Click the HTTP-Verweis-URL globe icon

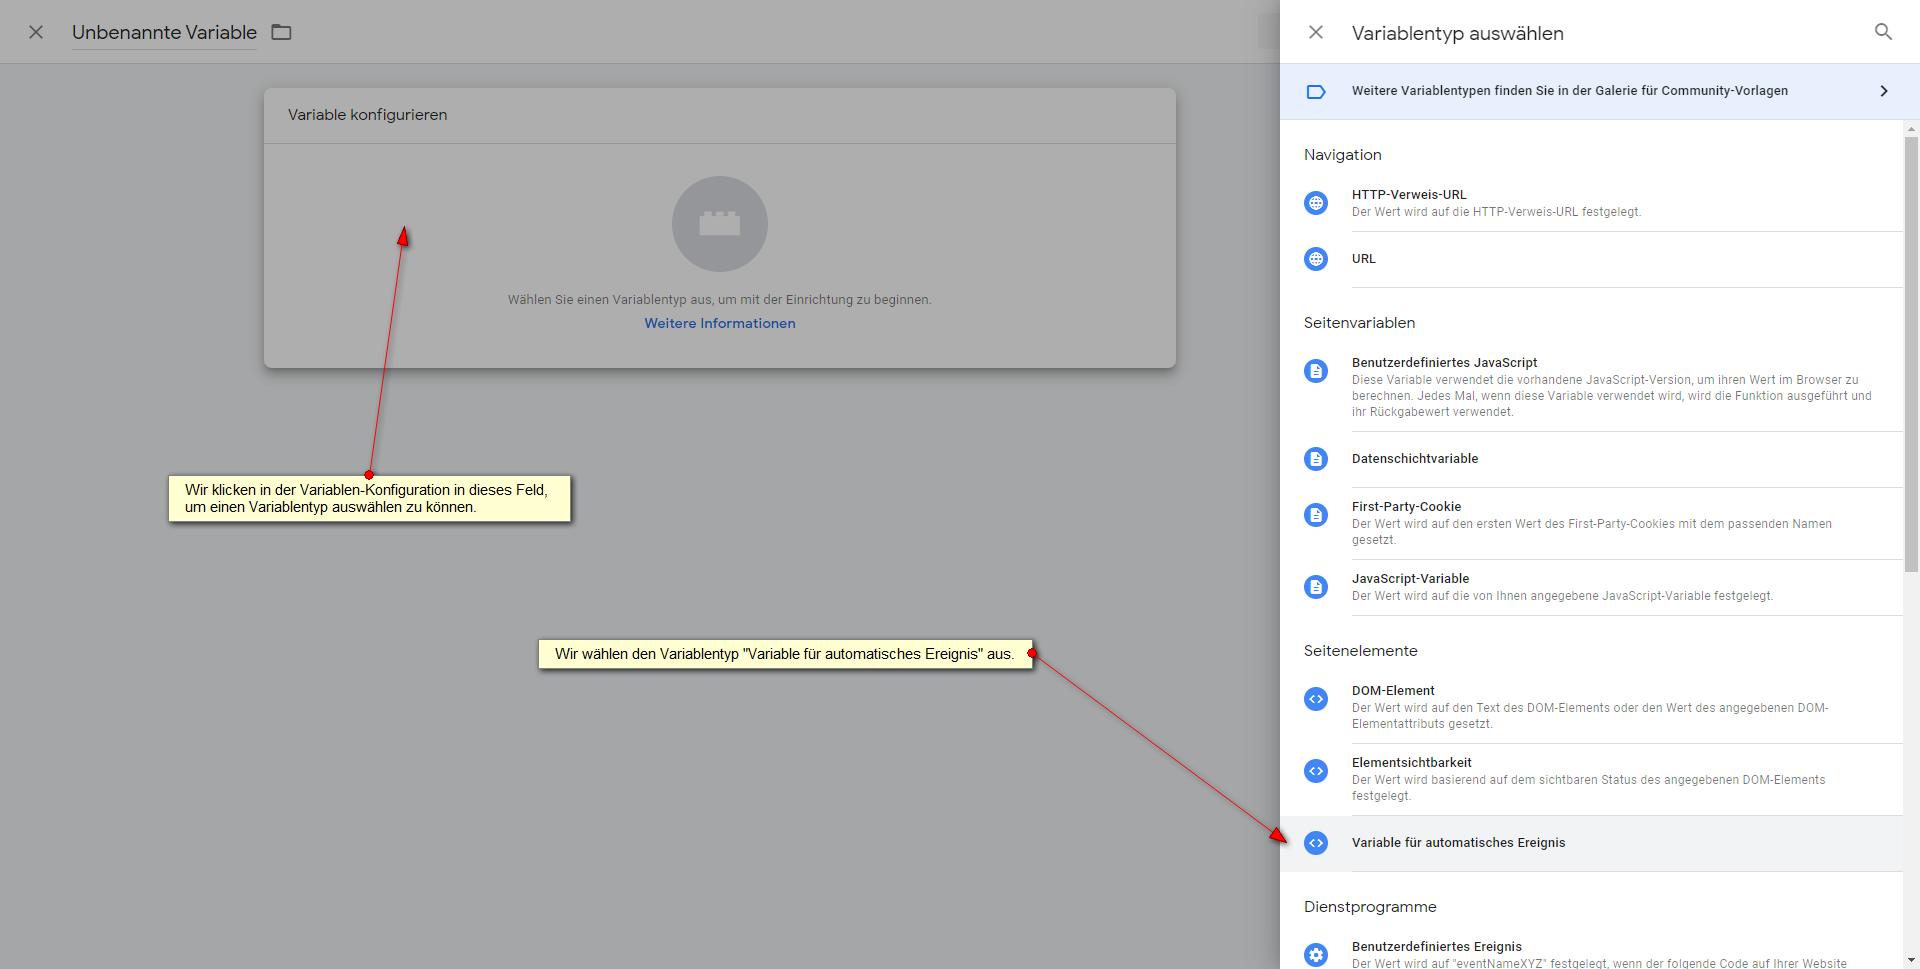click(1316, 203)
